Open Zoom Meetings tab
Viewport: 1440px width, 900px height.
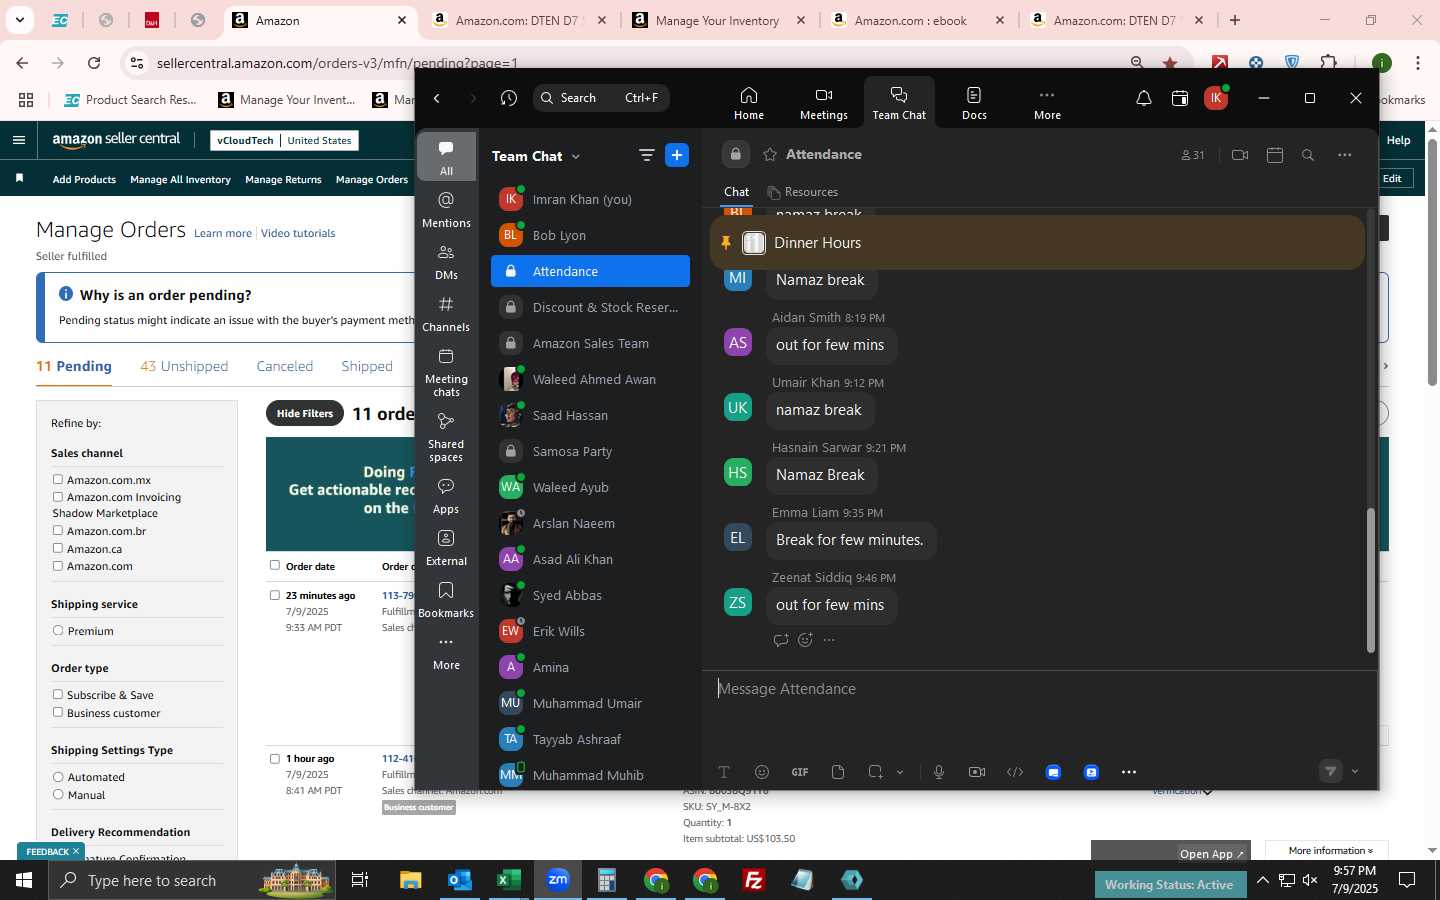point(823,103)
